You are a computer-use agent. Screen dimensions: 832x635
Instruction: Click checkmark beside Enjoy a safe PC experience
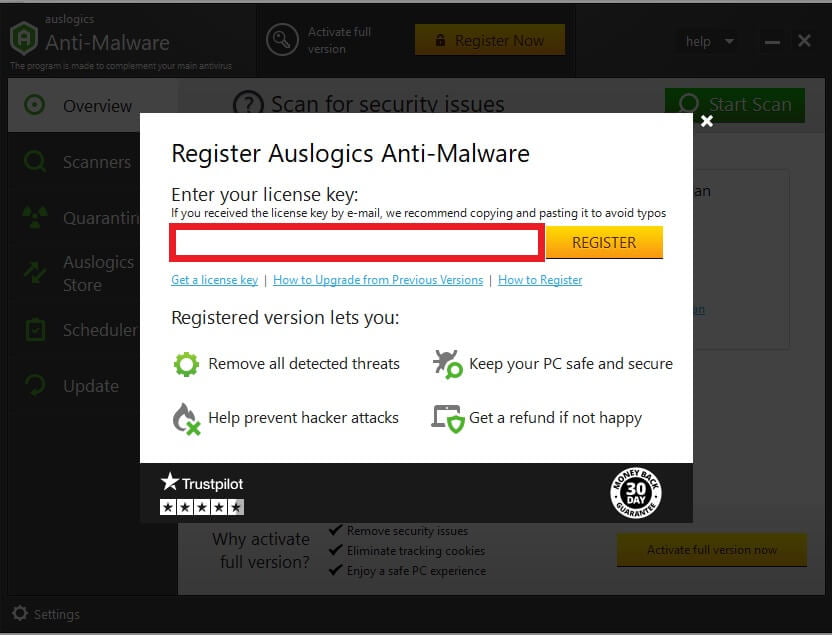point(335,570)
